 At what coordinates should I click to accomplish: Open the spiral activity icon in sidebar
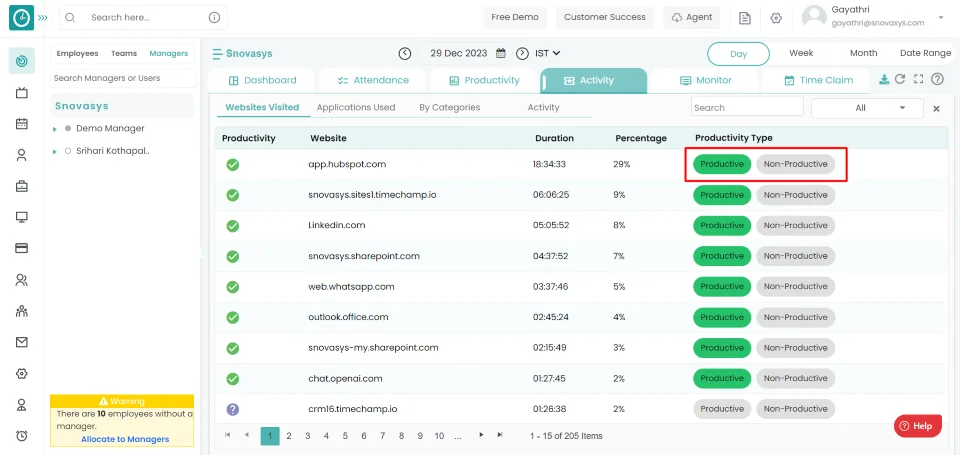click(x=21, y=61)
